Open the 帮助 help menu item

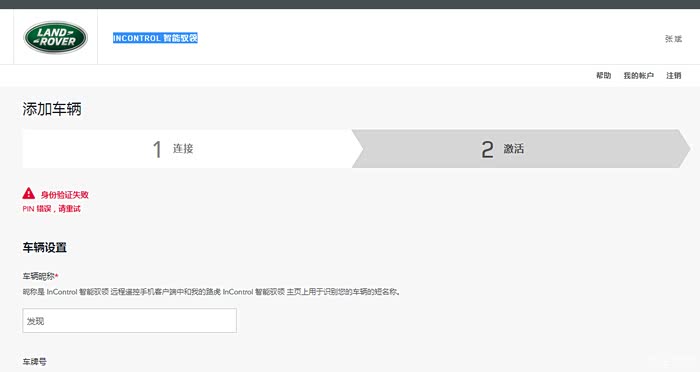point(604,75)
